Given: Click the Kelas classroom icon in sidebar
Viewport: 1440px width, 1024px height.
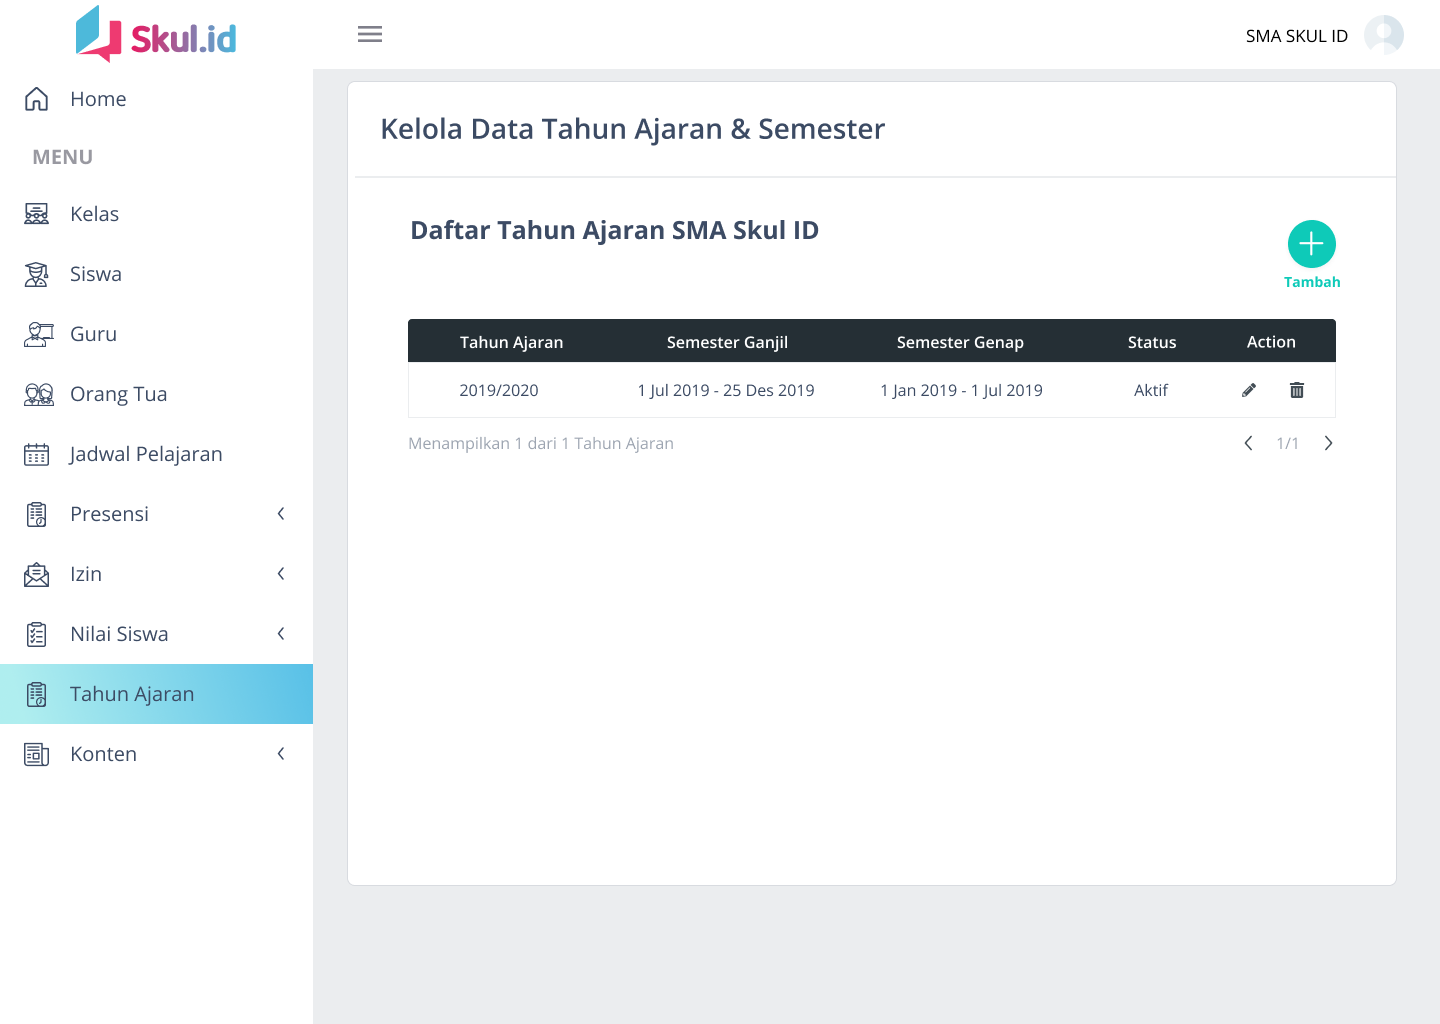Looking at the screenshot, I should tap(37, 214).
